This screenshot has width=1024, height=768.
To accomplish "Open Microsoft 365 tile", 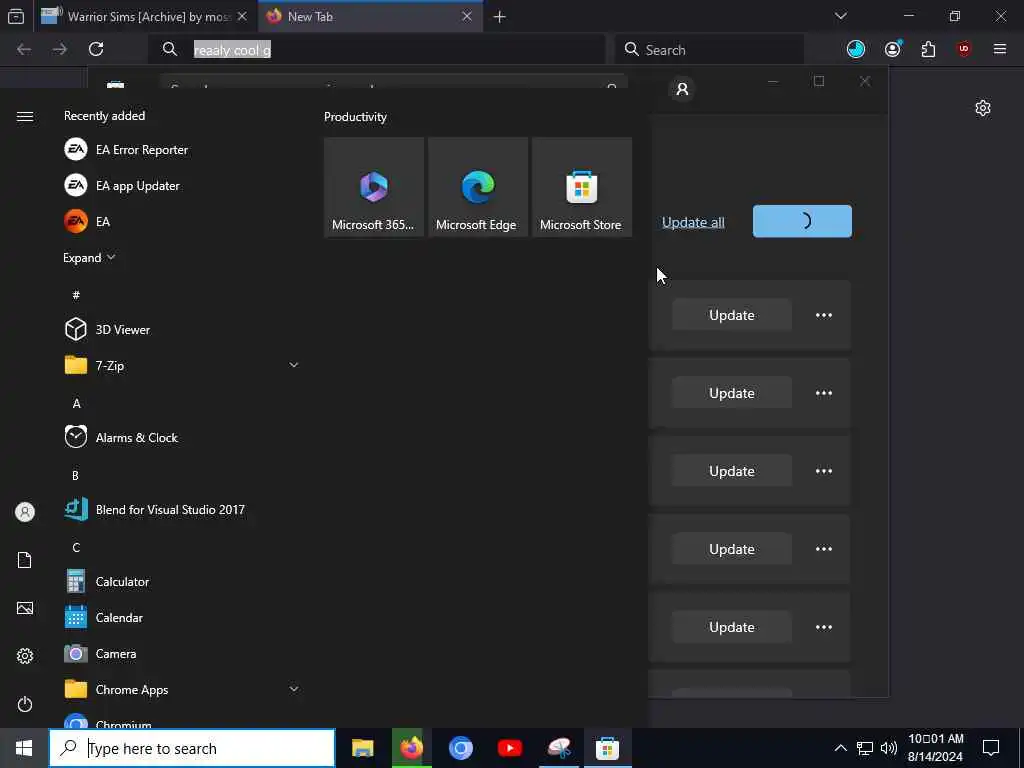I will click(x=374, y=187).
